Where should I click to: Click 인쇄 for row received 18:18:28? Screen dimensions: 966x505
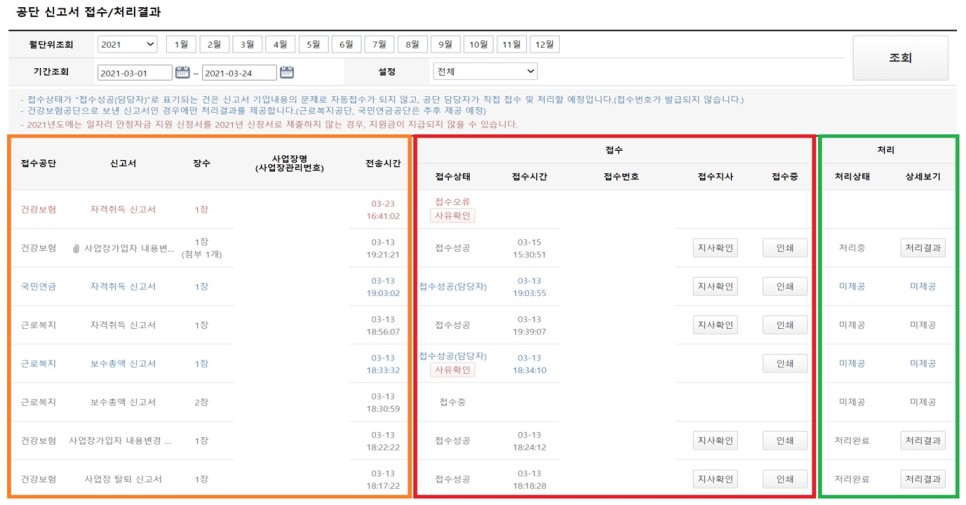(x=785, y=479)
